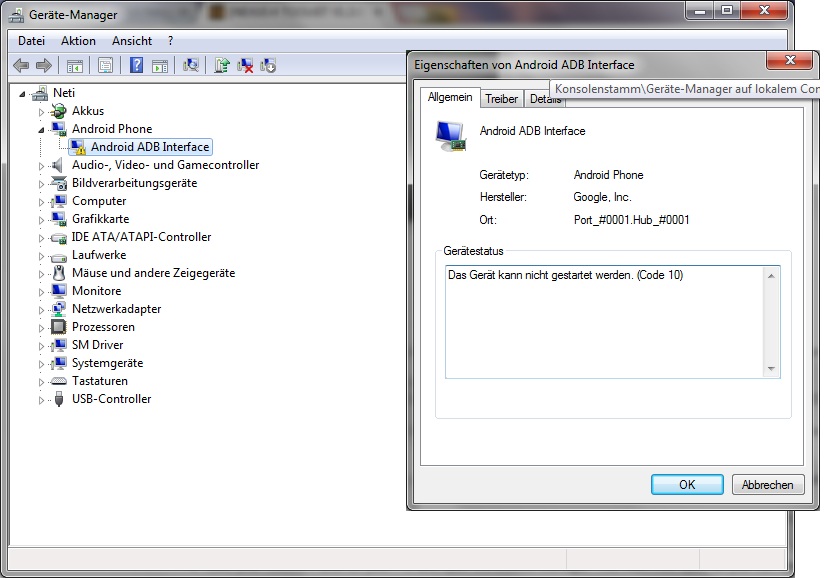Screen dimensions: 824x578
Task: Expand Audio-, Video- und Gamecontroller
Action: 41,166
